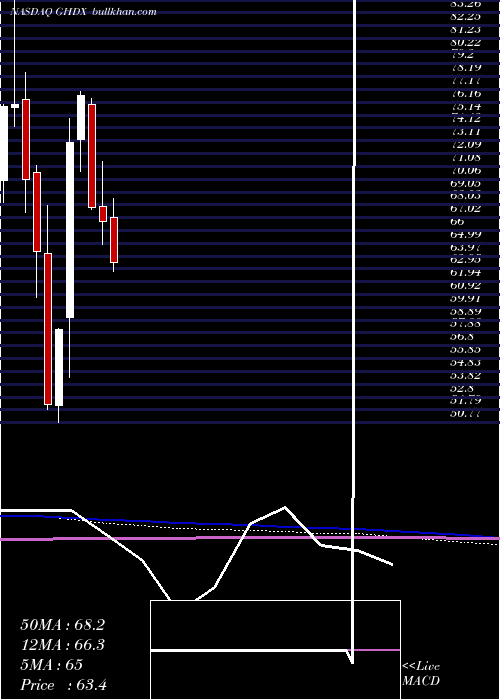Click the 52.8 price axis label

coord(462,388)
